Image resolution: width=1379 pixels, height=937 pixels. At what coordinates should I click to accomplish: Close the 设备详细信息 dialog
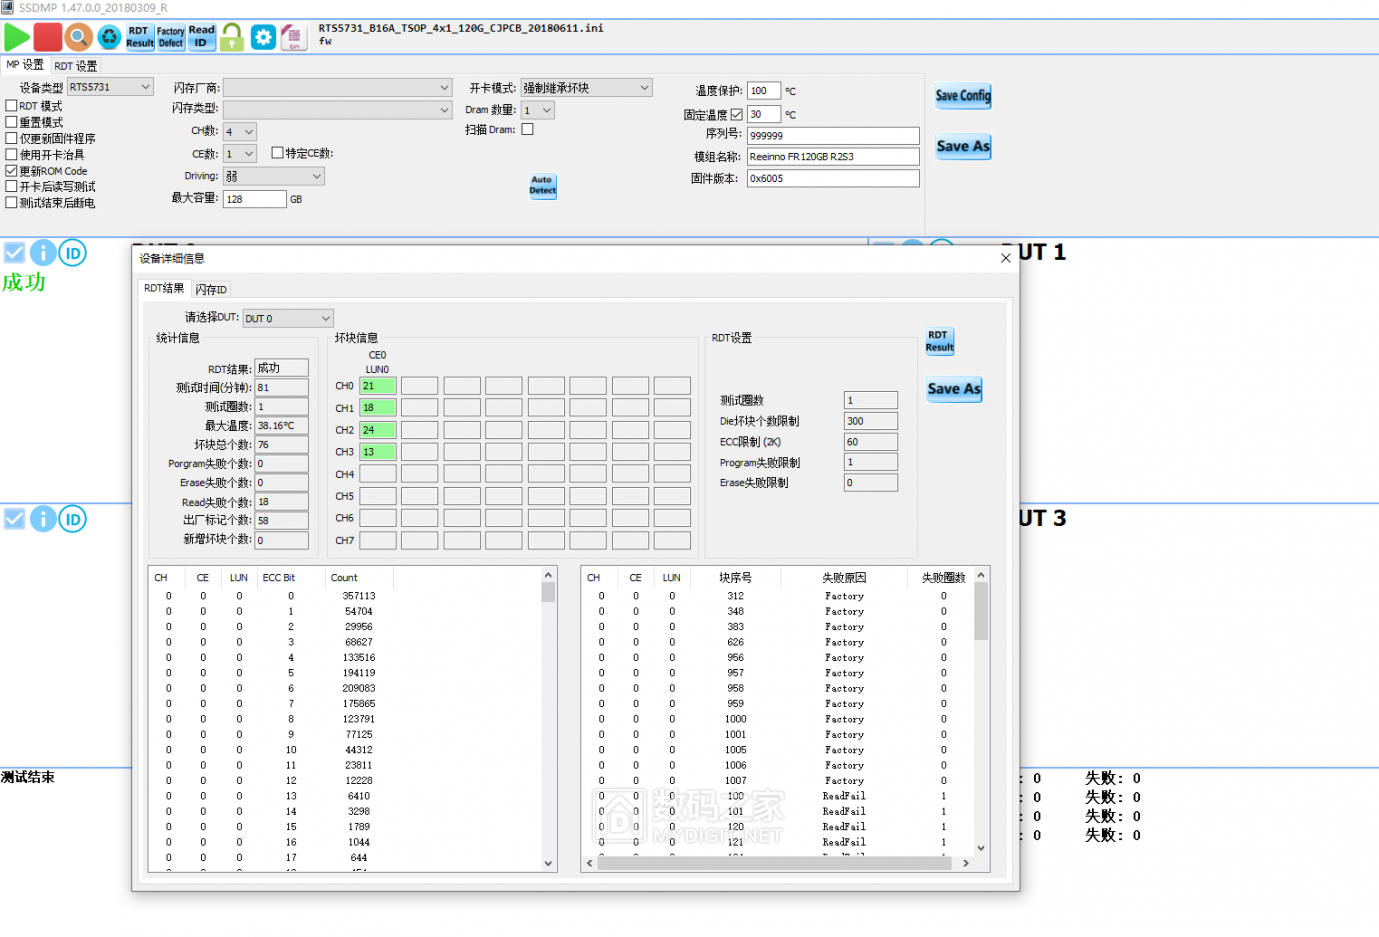(x=1005, y=258)
